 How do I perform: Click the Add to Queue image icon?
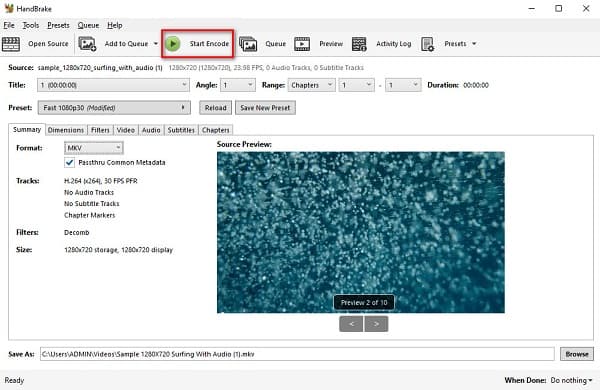pos(87,44)
